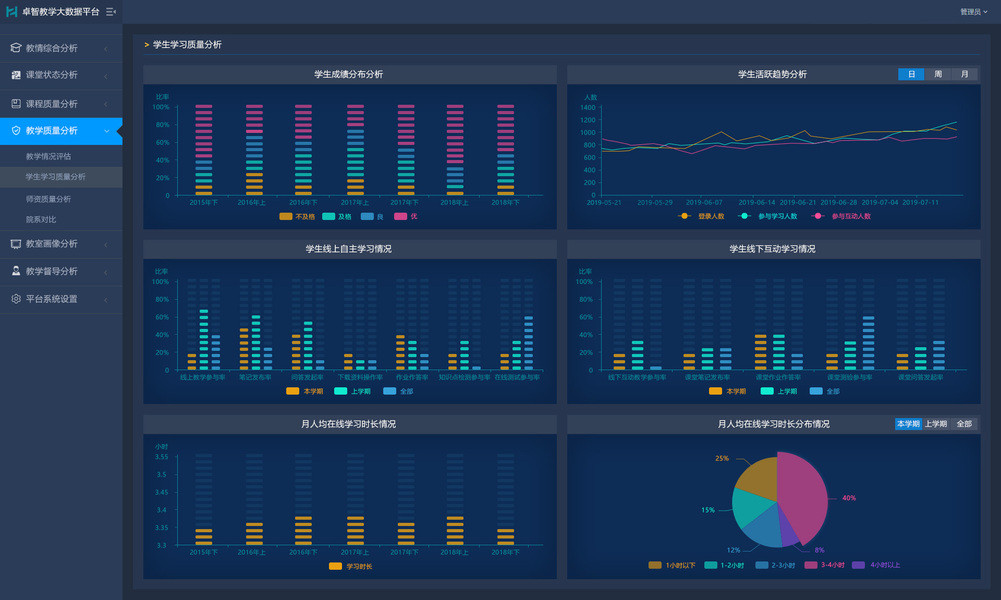Image resolution: width=1001 pixels, height=600 pixels.
Task: Select 全部 tab on pie chart panel
Action: click(x=964, y=424)
